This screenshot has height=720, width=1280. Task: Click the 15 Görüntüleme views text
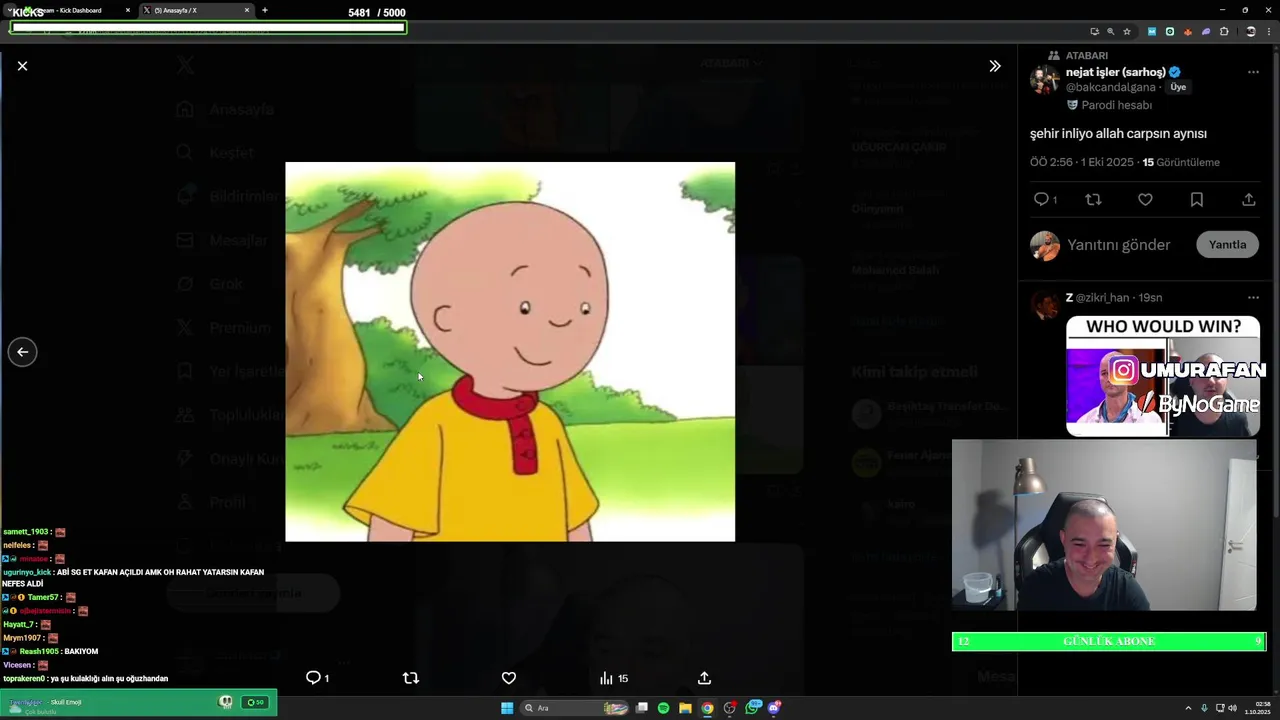click(1181, 162)
